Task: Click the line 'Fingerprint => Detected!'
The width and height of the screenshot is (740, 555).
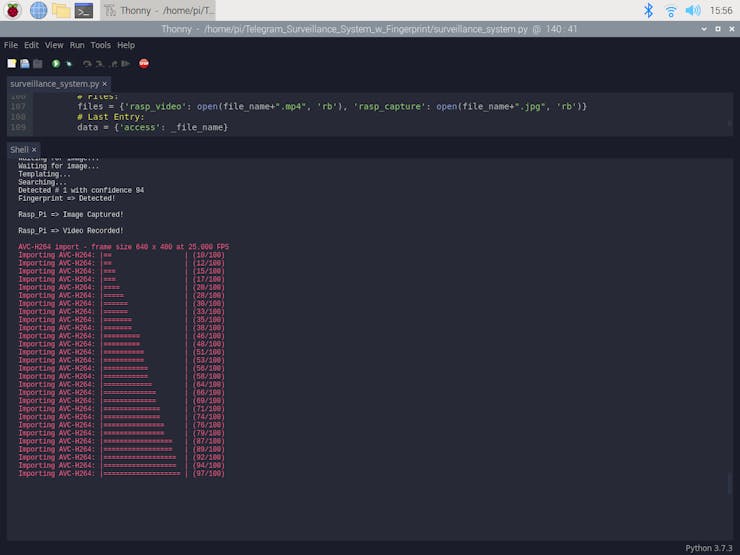Action: coord(67,198)
